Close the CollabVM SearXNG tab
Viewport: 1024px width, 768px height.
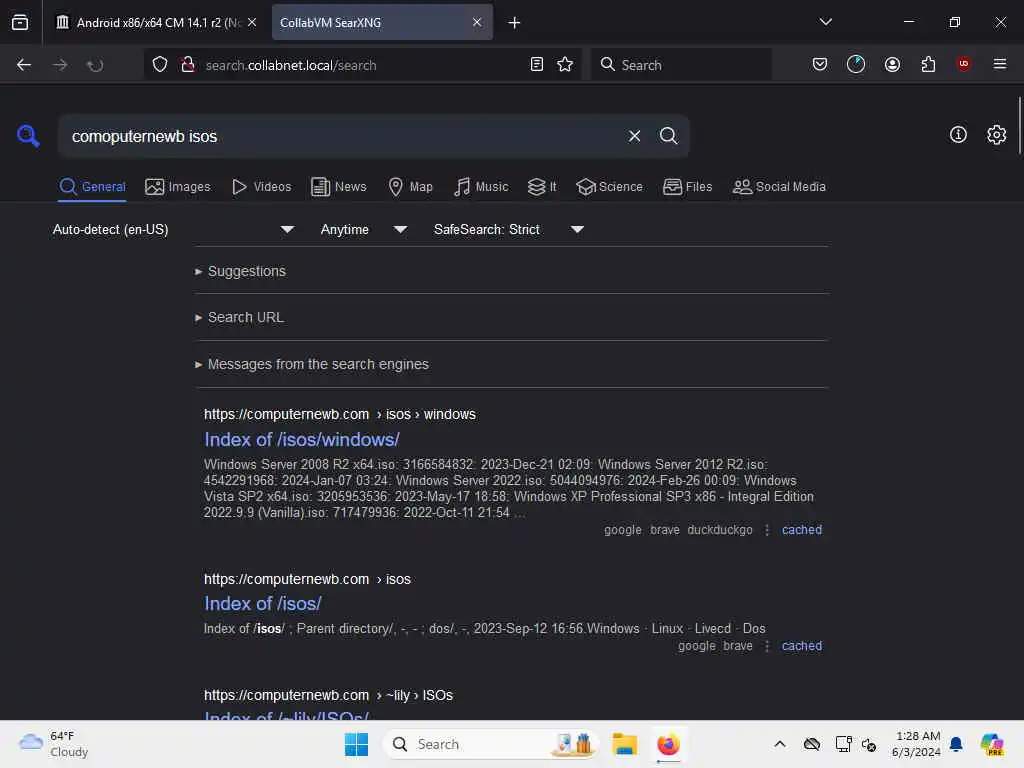coord(477,22)
